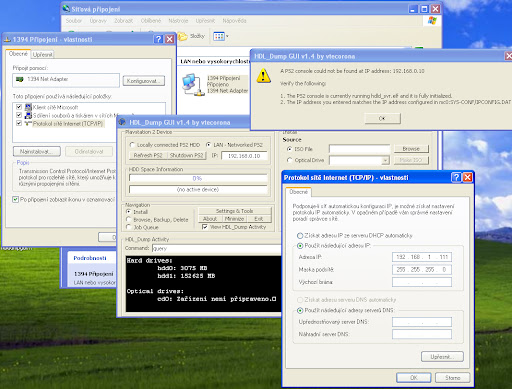Click the PS2 IP address field
512x389 pixels.
[244, 156]
